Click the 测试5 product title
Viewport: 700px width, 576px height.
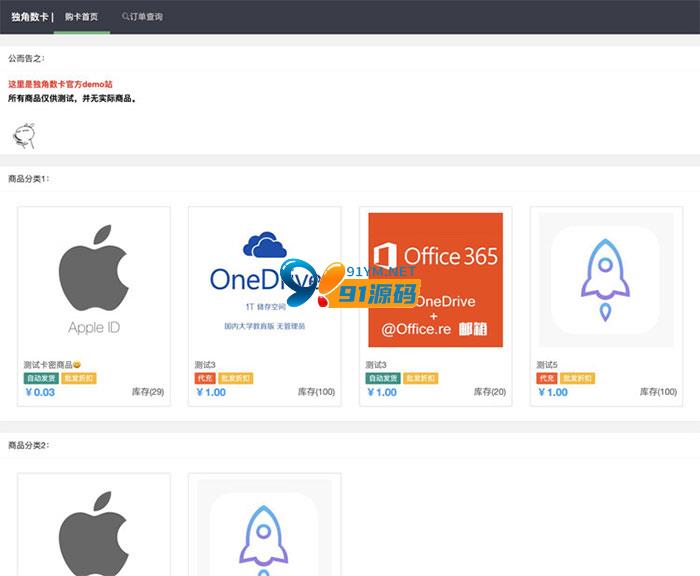tap(547, 365)
